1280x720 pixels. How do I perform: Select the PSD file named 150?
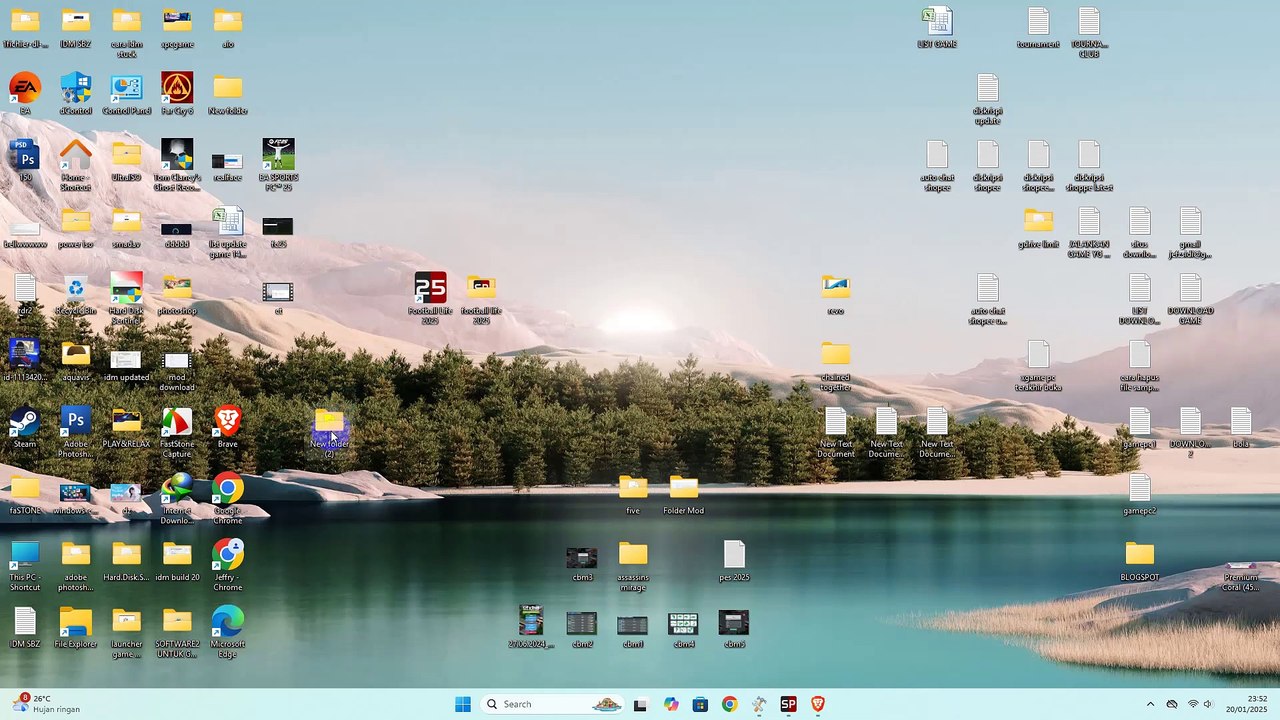point(25,155)
